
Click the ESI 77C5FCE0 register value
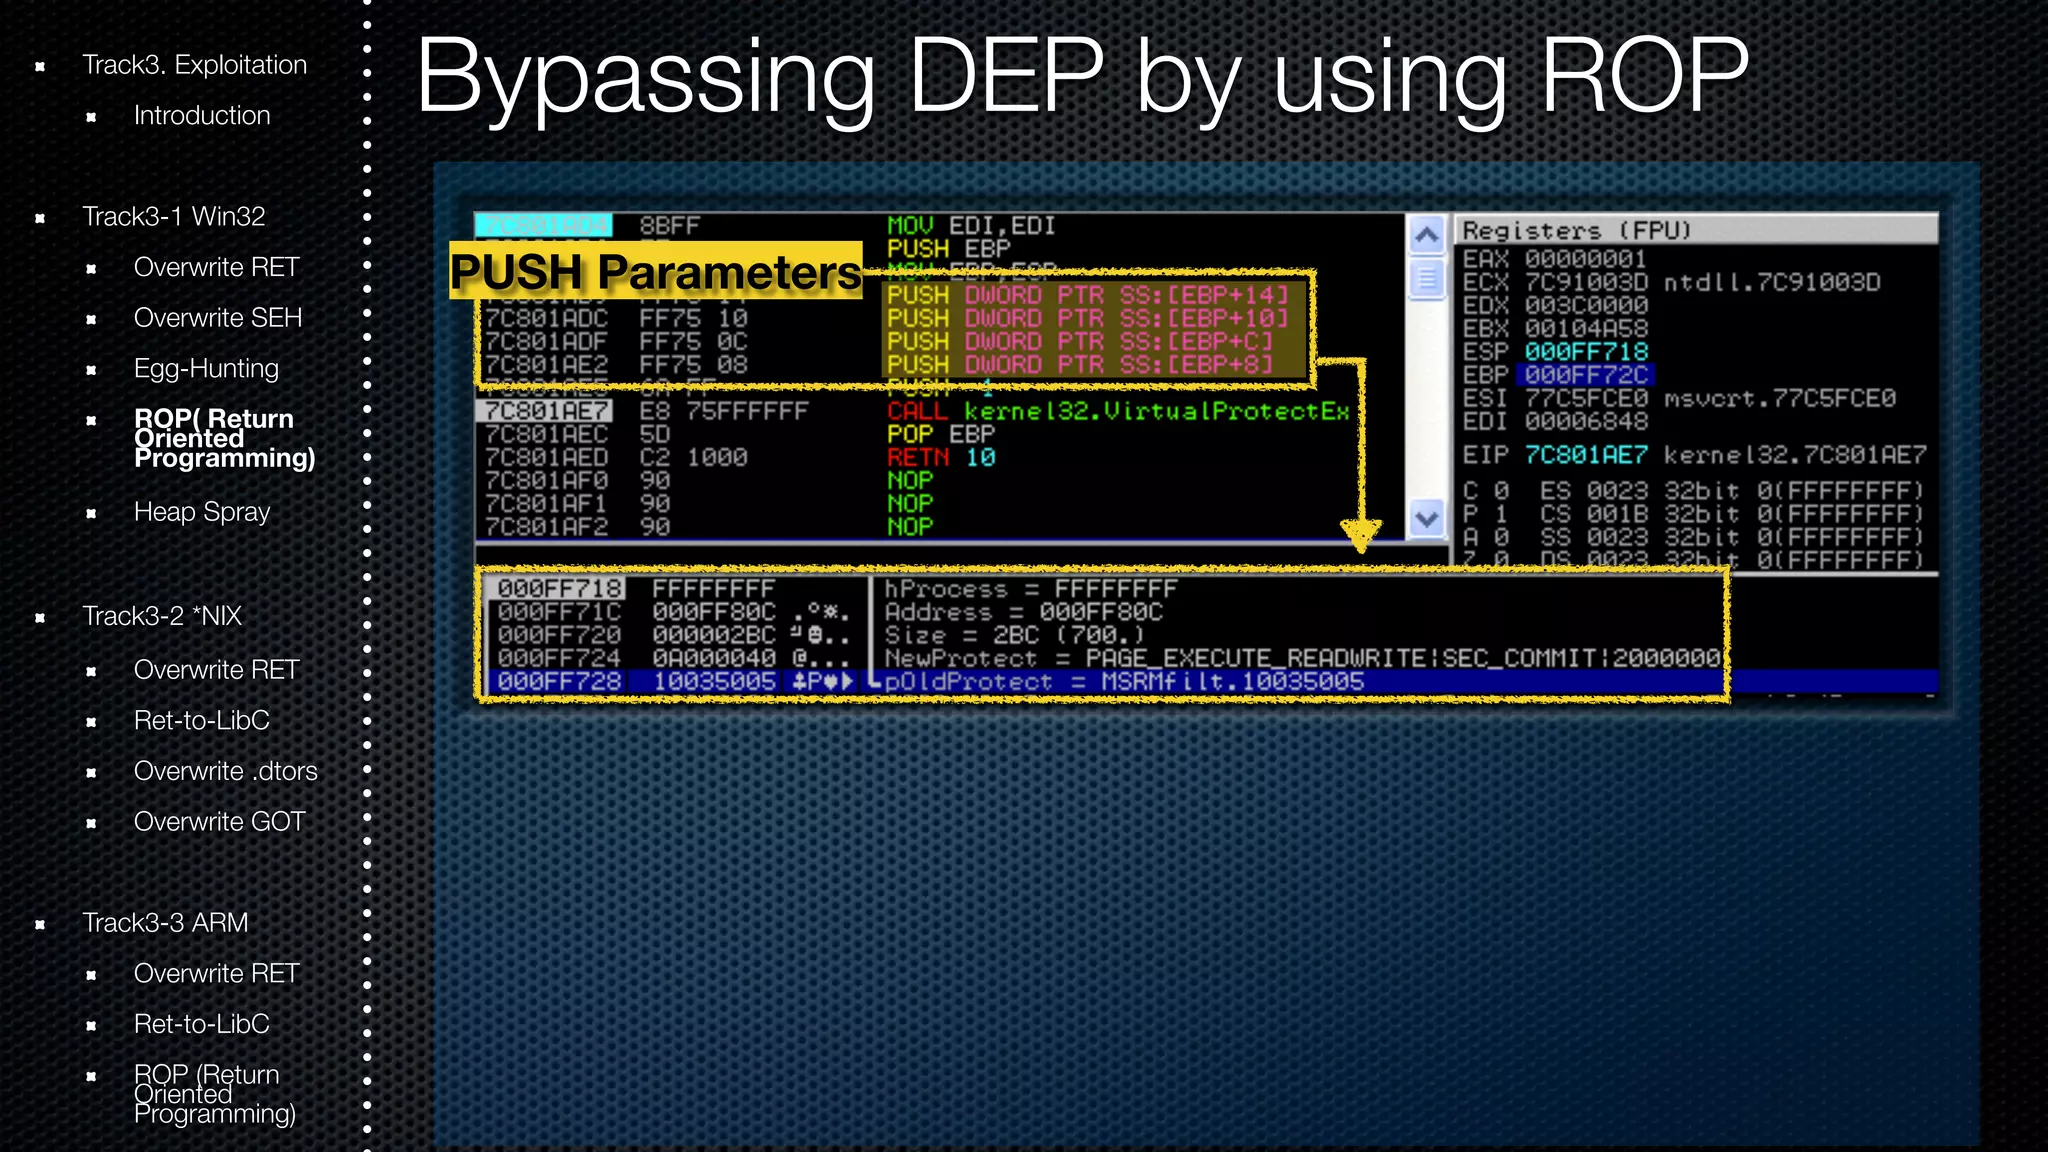(1585, 398)
